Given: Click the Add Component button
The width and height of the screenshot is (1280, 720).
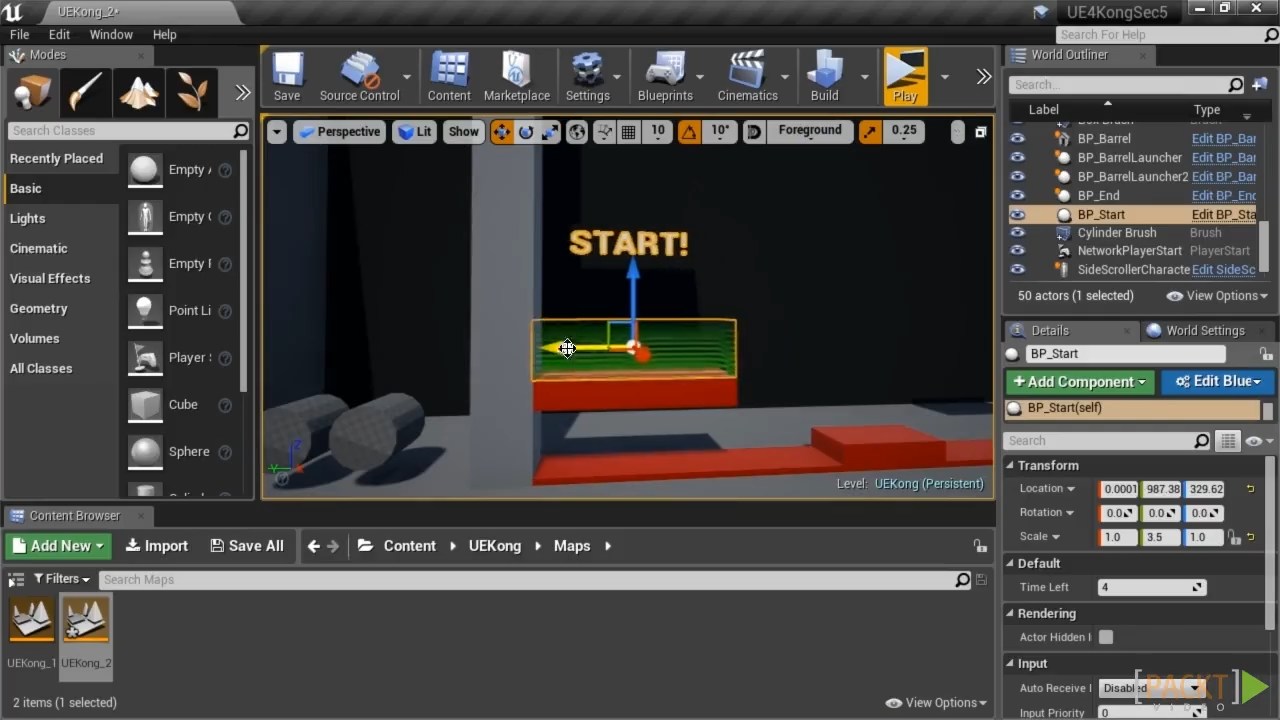Looking at the screenshot, I should click(x=1080, y=381).
